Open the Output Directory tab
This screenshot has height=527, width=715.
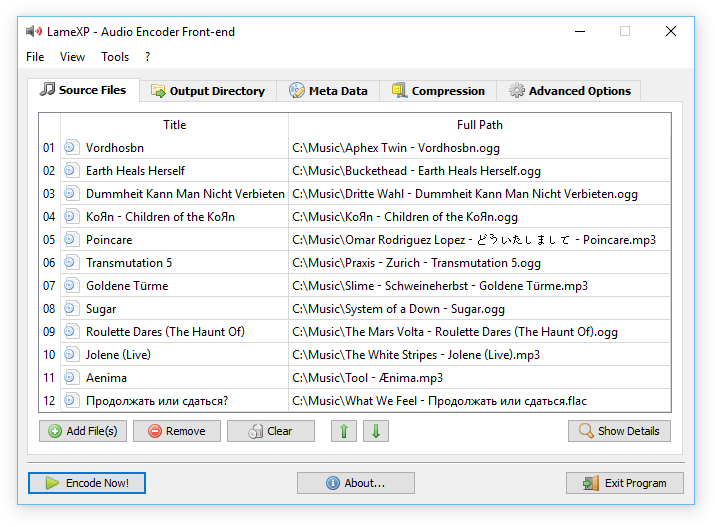[208, 91]
